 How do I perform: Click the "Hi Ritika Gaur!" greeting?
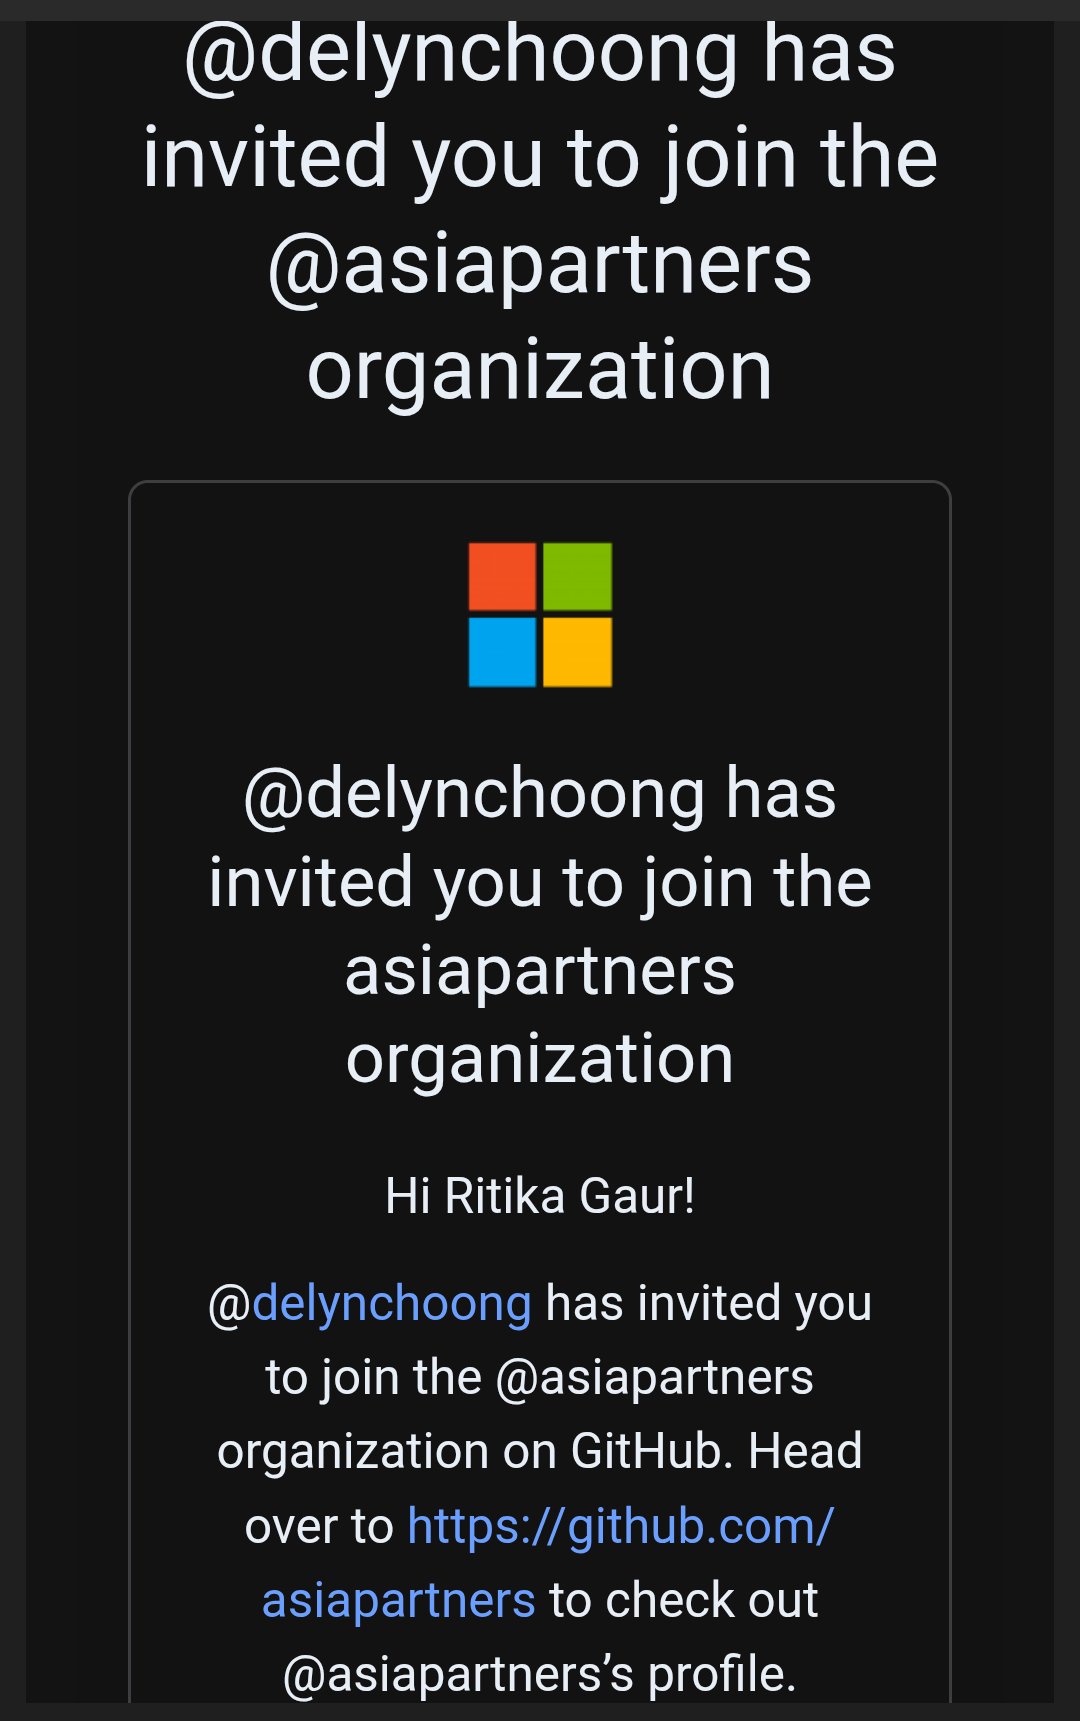540,1196
